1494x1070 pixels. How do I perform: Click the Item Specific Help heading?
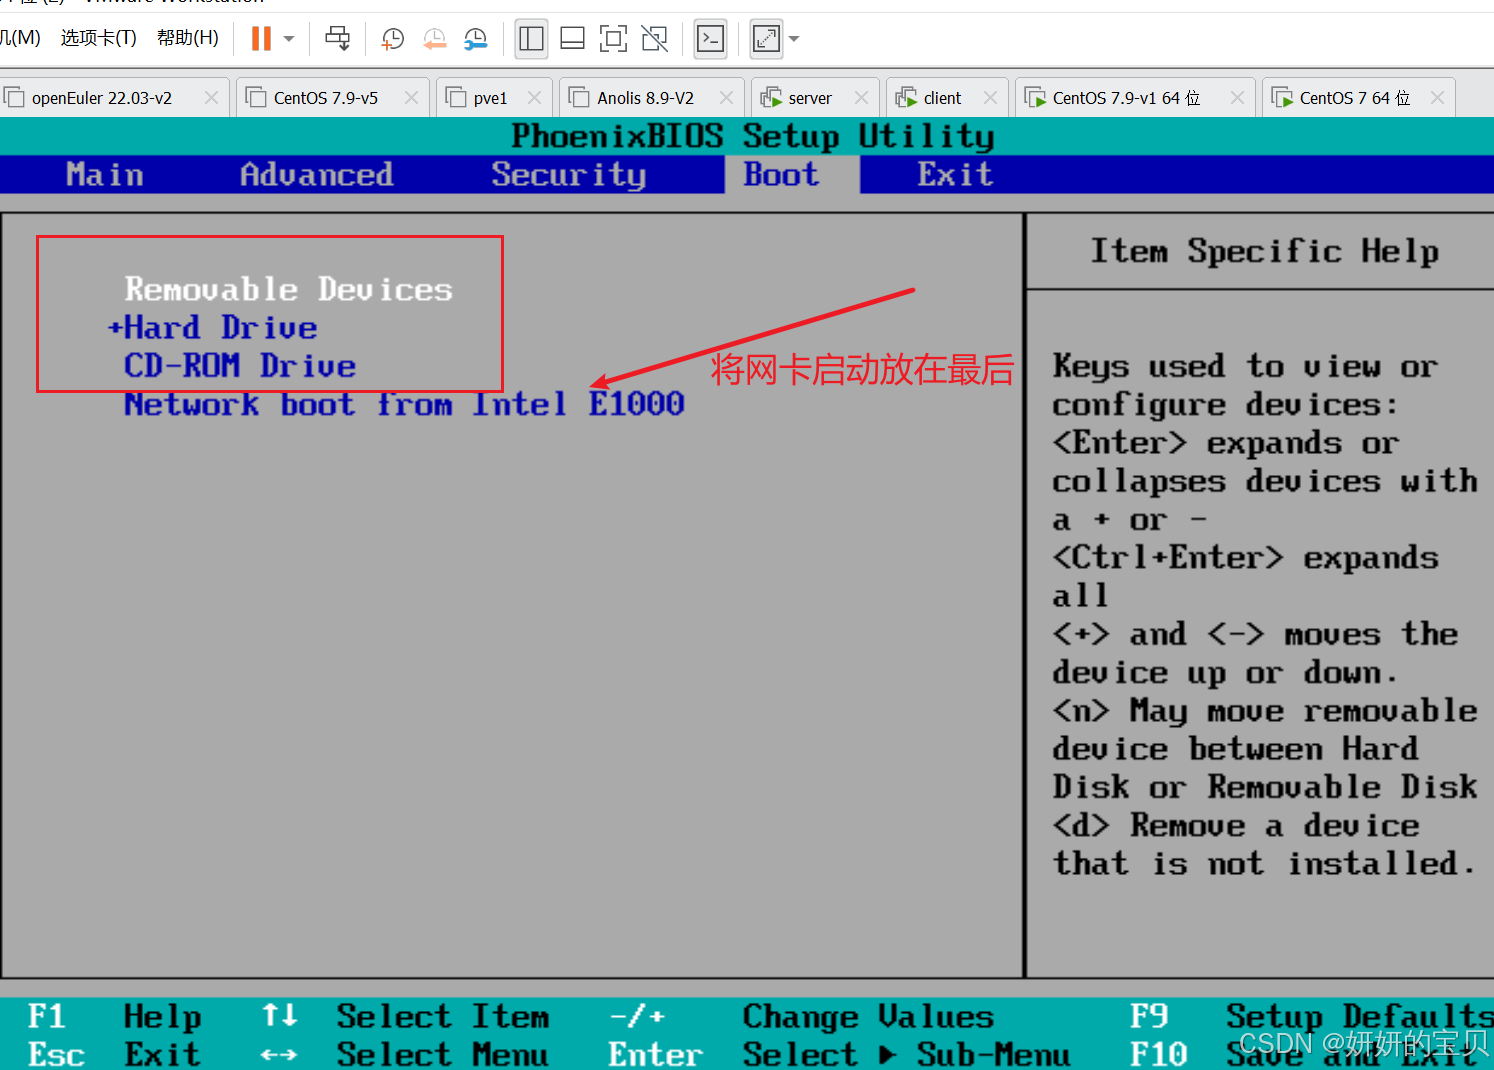(1264, 251)
